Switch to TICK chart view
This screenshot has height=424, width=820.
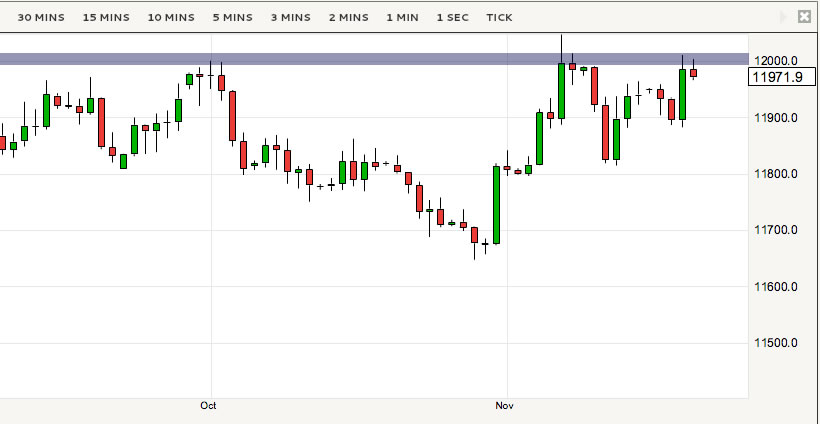click(x=499, y=18)
